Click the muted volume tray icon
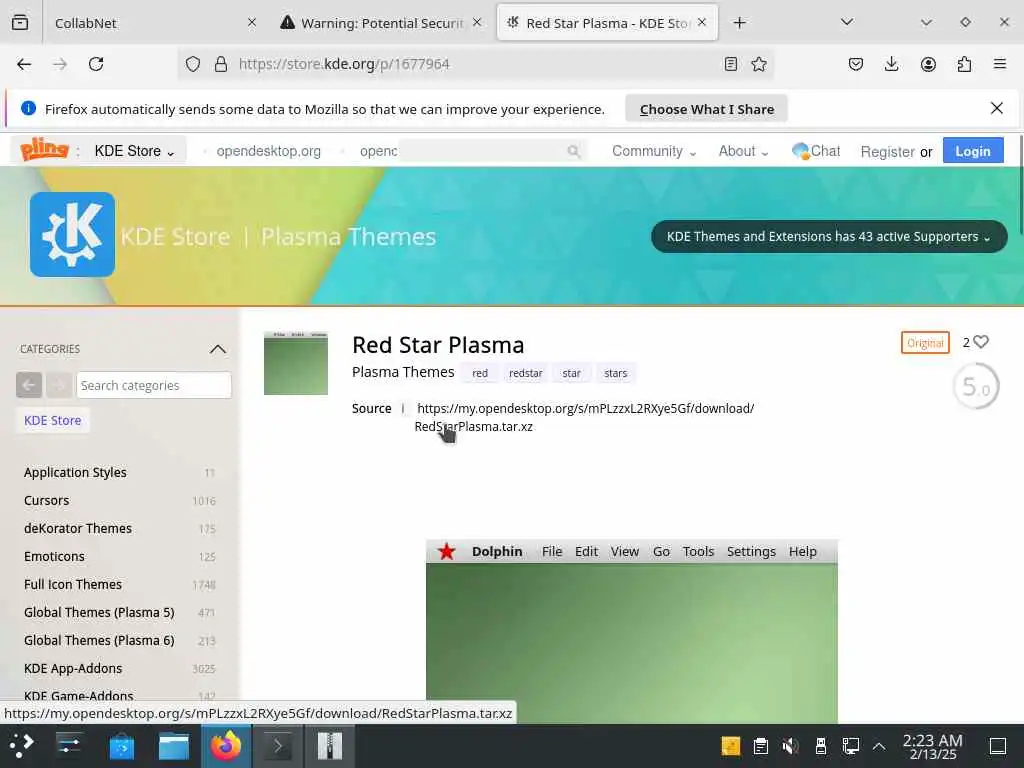 (x=790, y=746)
